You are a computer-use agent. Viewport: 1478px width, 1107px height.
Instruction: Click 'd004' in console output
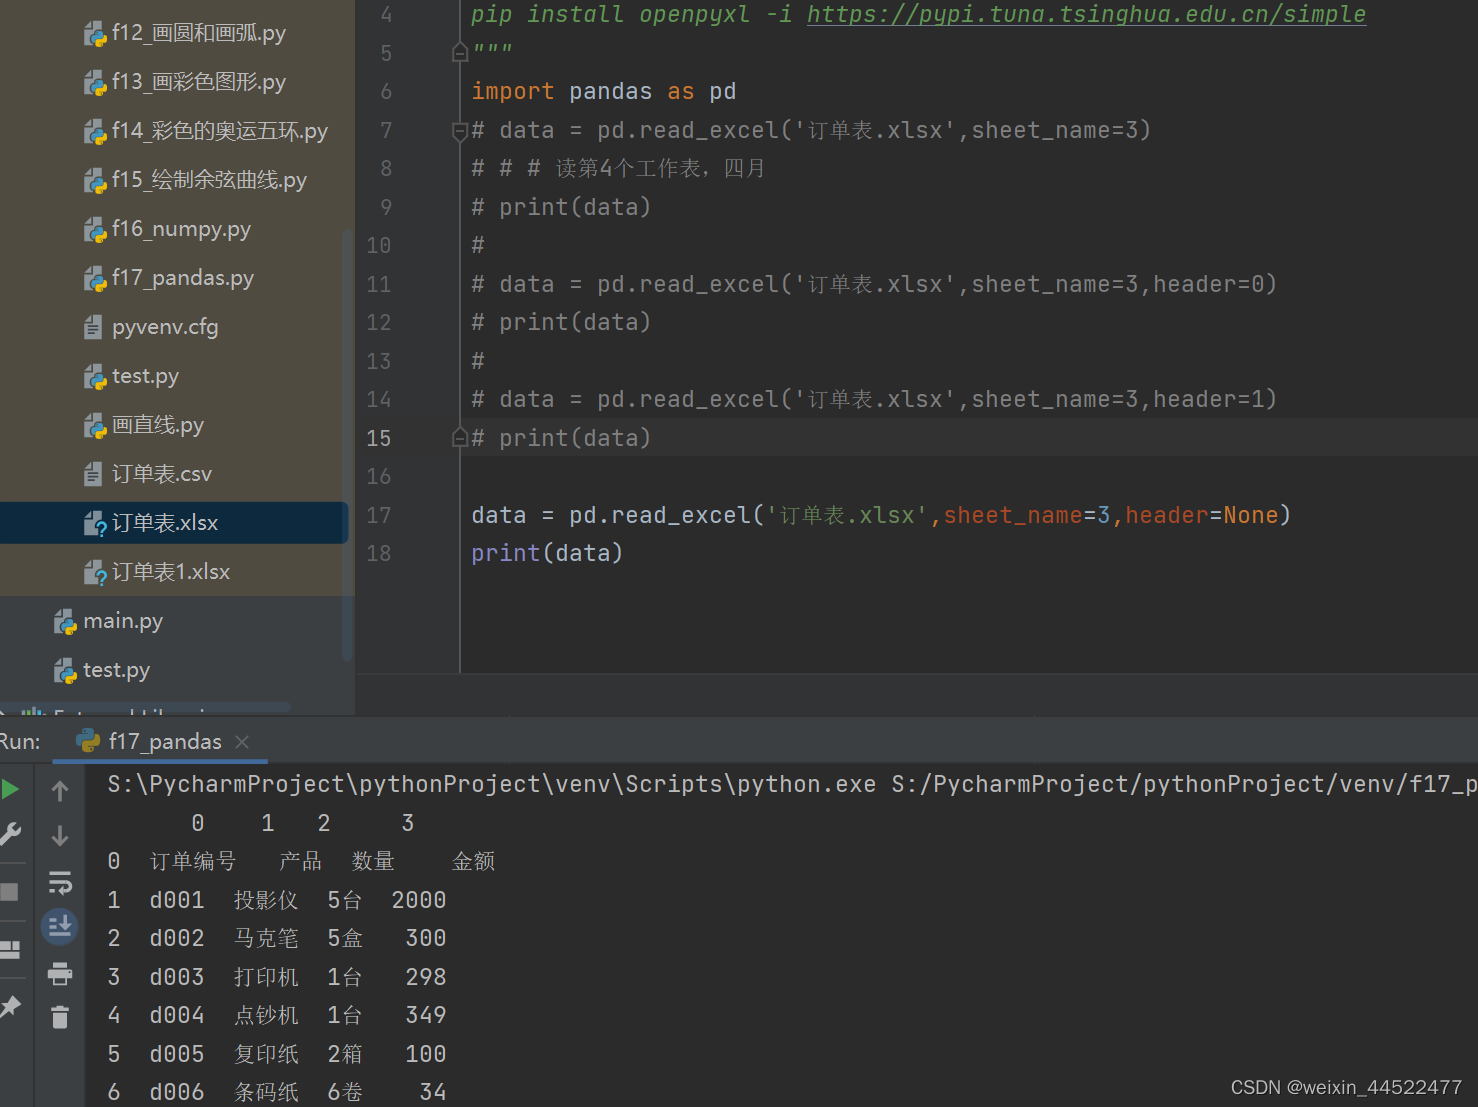pyautogui.click(x=177, y=1015)
